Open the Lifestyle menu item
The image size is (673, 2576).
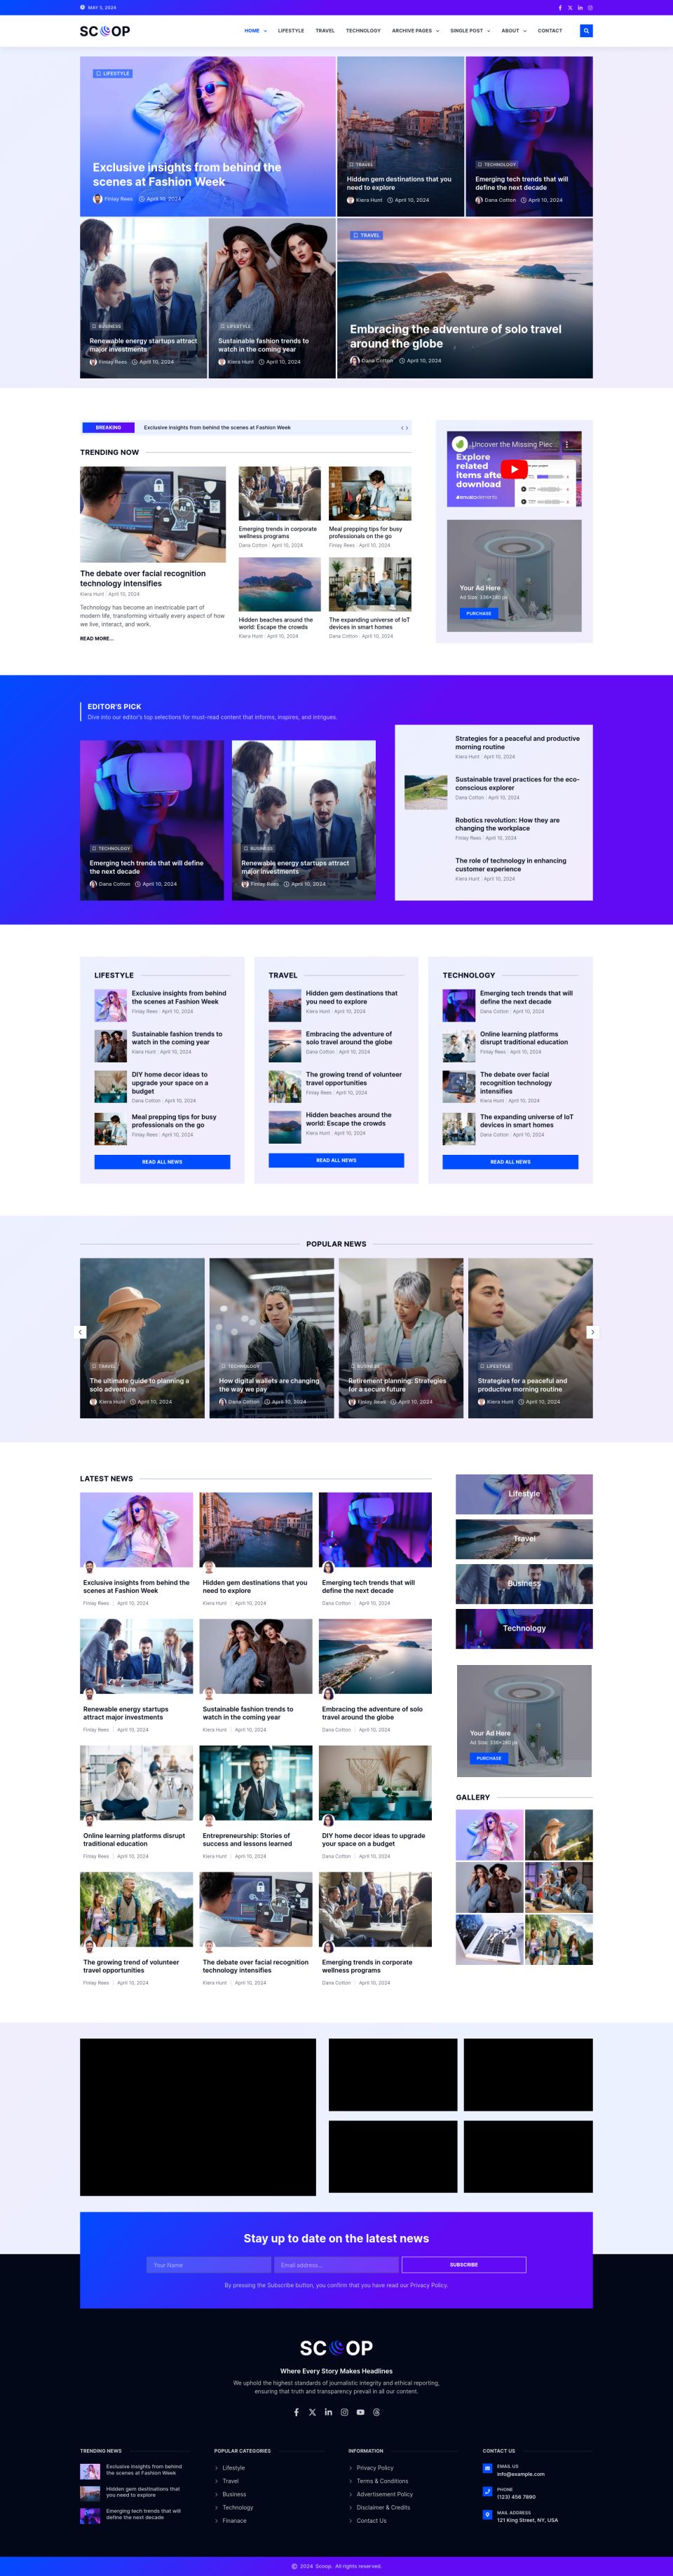291,31
